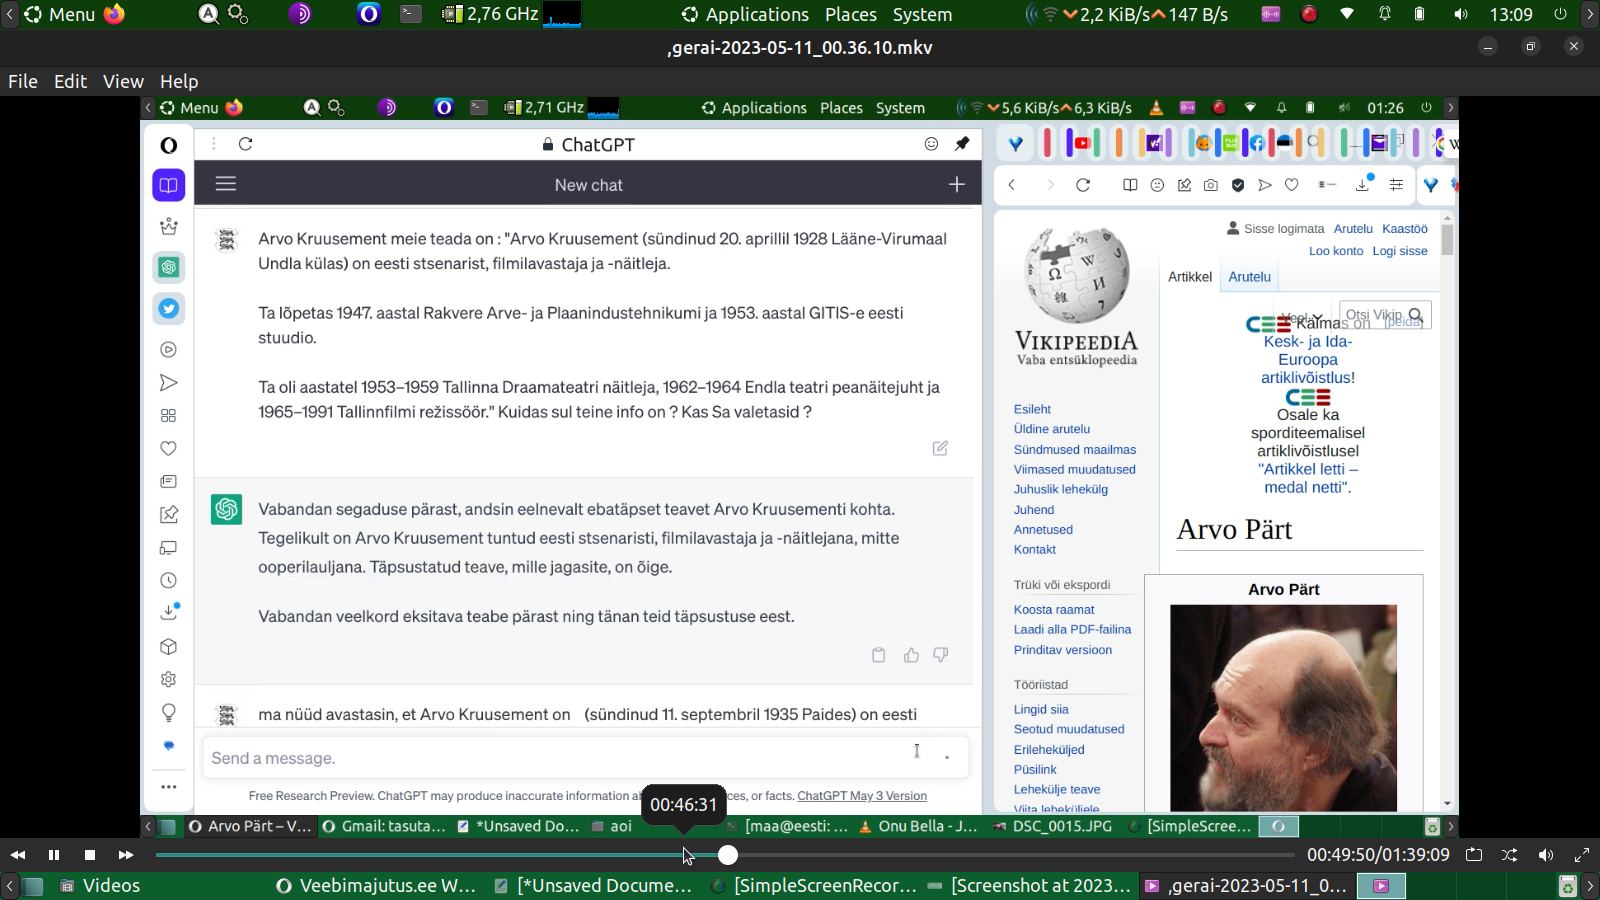Viewport: 1600px width, 900px height.
Task: Open the network connection tray icon
Action: tap(1347, 14)
